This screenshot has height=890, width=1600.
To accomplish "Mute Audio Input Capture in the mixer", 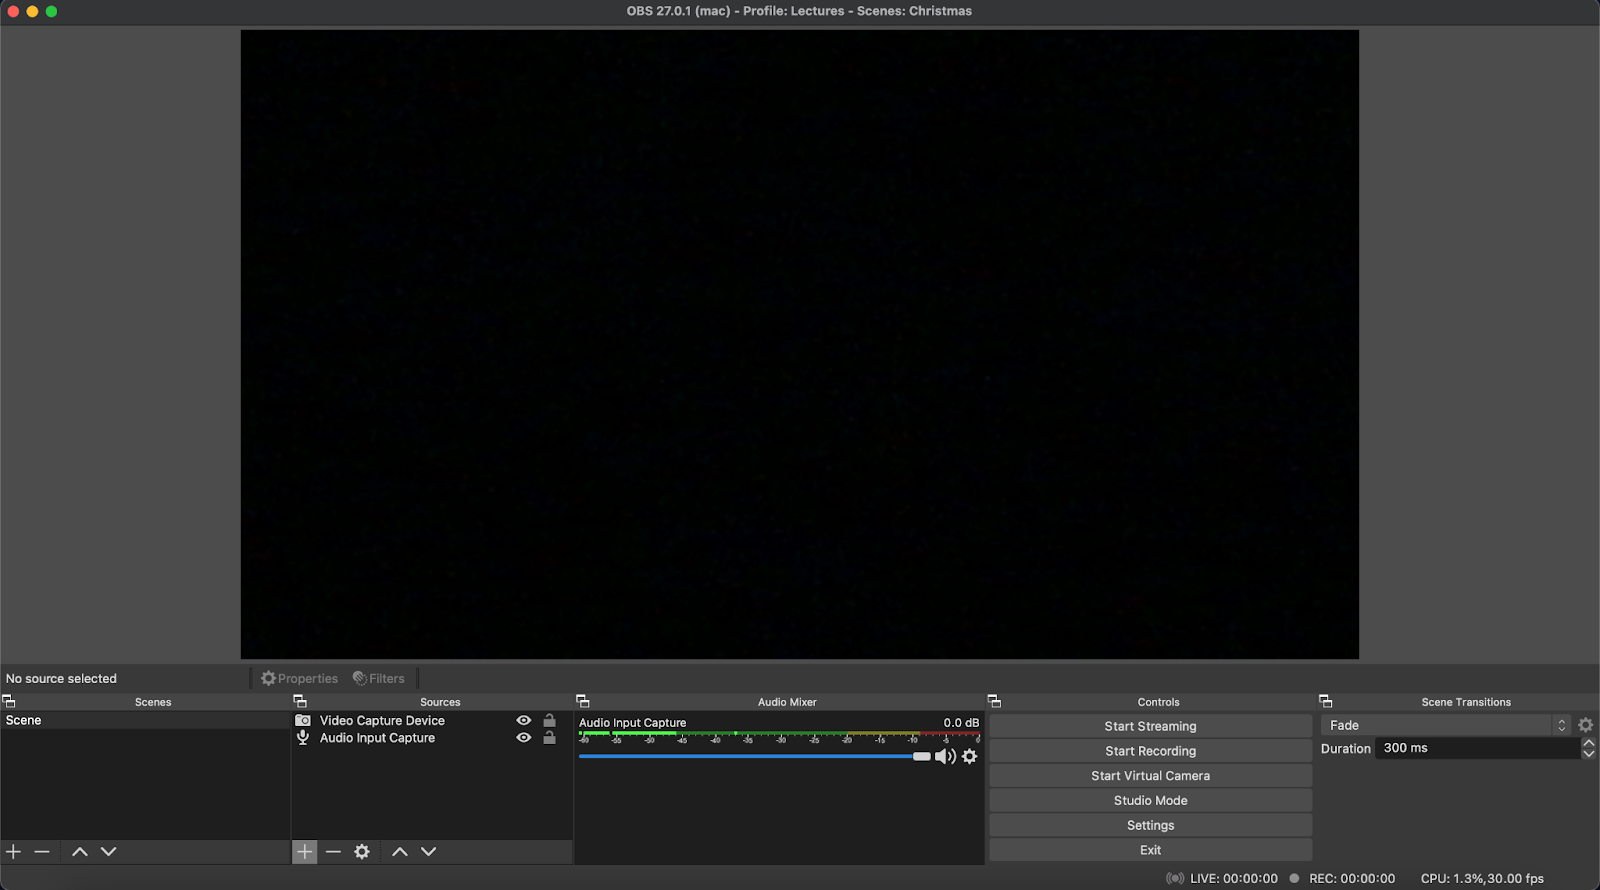I will click(945, 757).
